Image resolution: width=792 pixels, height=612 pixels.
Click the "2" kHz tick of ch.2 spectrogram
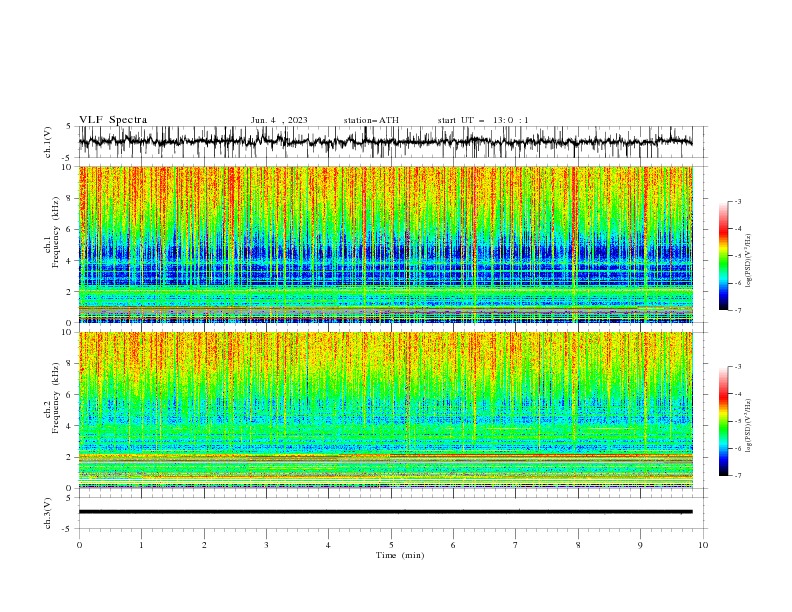point(70,457)
